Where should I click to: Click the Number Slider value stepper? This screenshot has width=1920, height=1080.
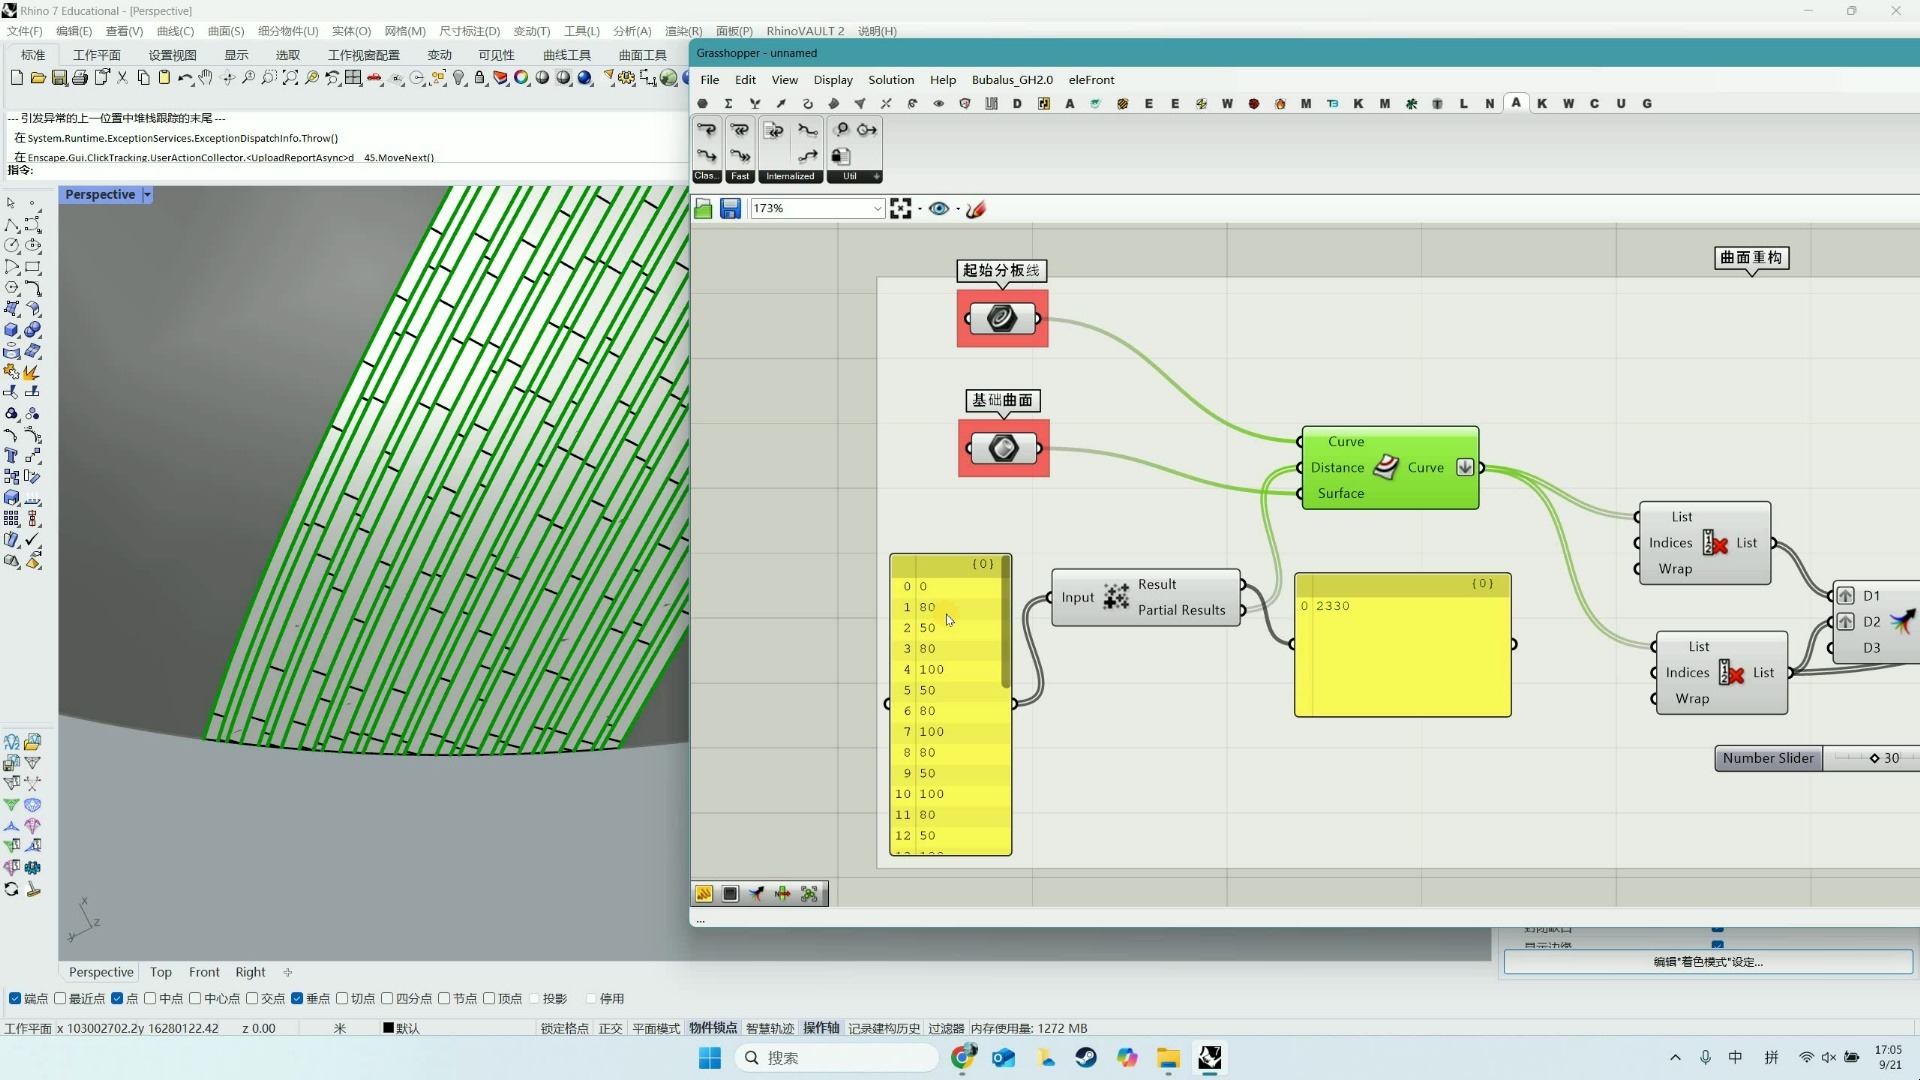[1875, 758]
